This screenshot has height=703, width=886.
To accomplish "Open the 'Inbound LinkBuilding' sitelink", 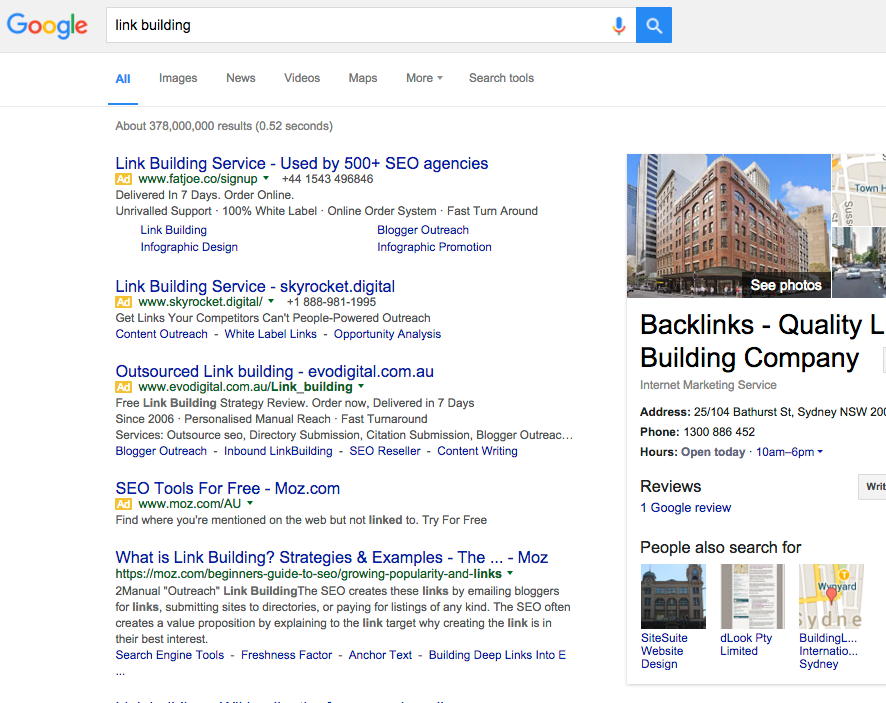I will click(x=278, y=451).
